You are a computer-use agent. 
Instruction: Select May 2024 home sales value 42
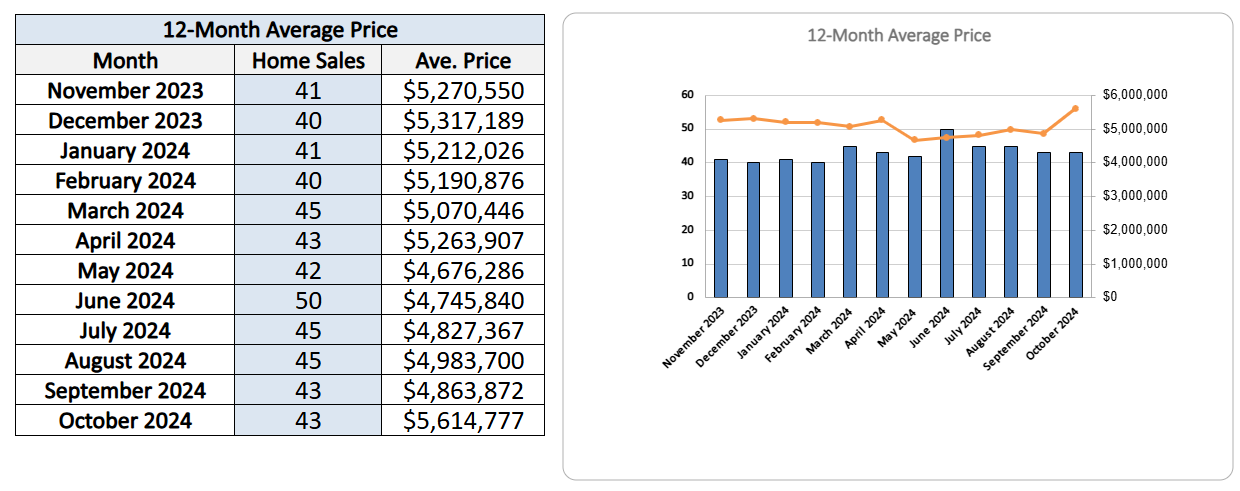(308, 270)
